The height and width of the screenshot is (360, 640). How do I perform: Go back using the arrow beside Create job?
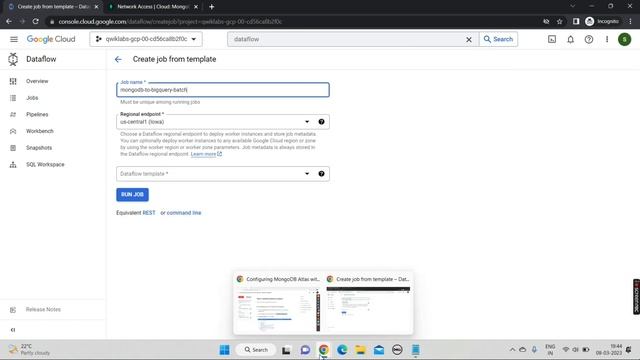(118, 60)
